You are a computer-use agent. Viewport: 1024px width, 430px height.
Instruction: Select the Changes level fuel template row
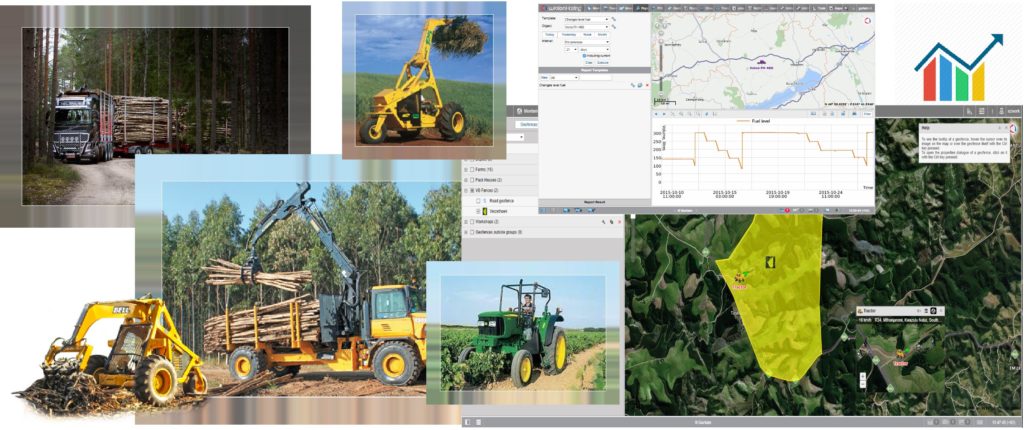pyautogui.click(x=594, y=85)
